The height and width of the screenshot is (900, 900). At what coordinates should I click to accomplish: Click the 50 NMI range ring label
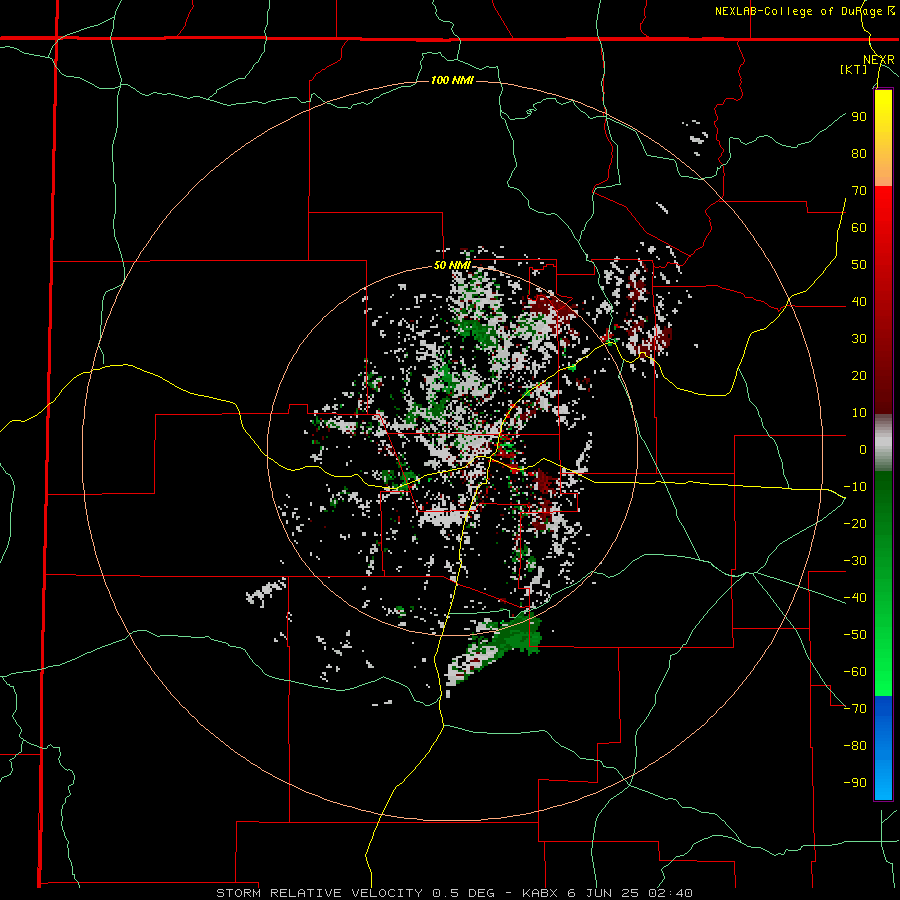(x=452, y=265)
